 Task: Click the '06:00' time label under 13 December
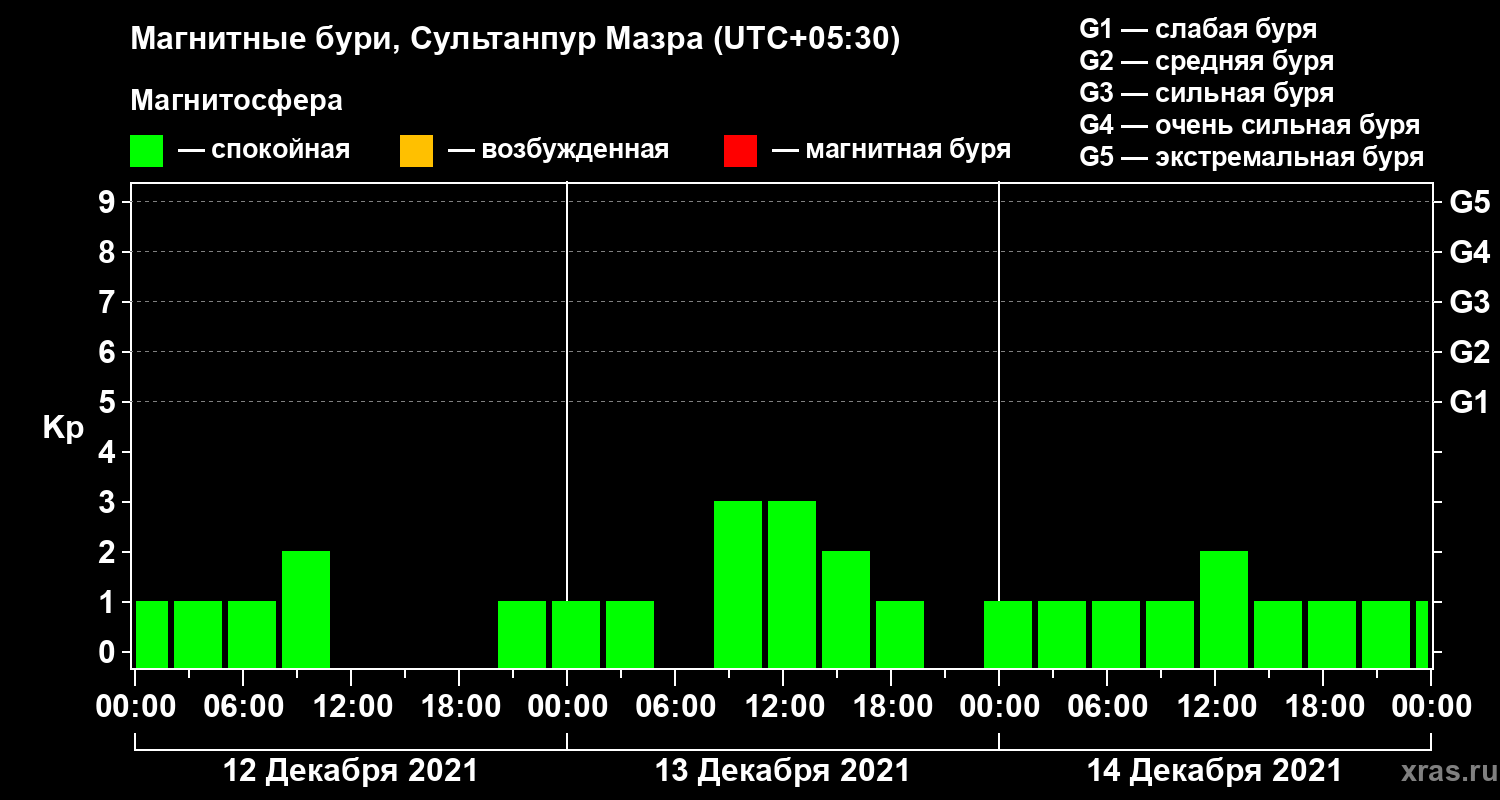pyautogui.click(x=675, y=706)
